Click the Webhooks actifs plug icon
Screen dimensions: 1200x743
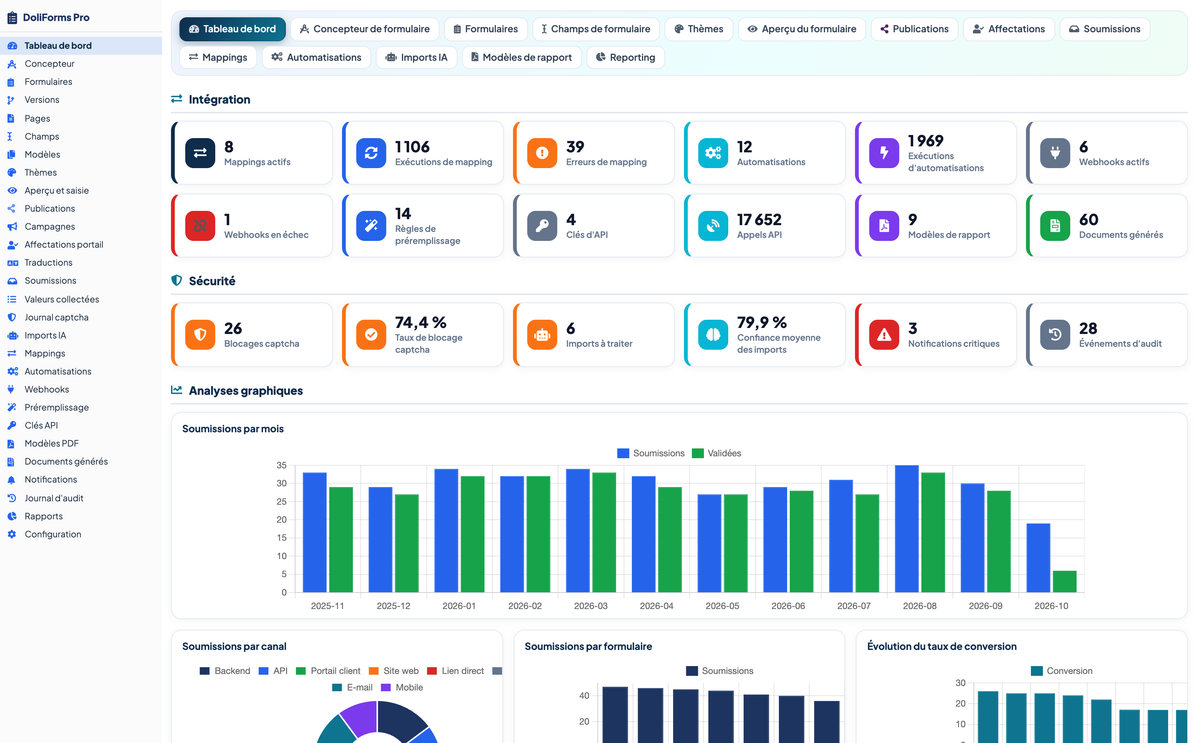pyautogui.click(x=1055, y=153)
